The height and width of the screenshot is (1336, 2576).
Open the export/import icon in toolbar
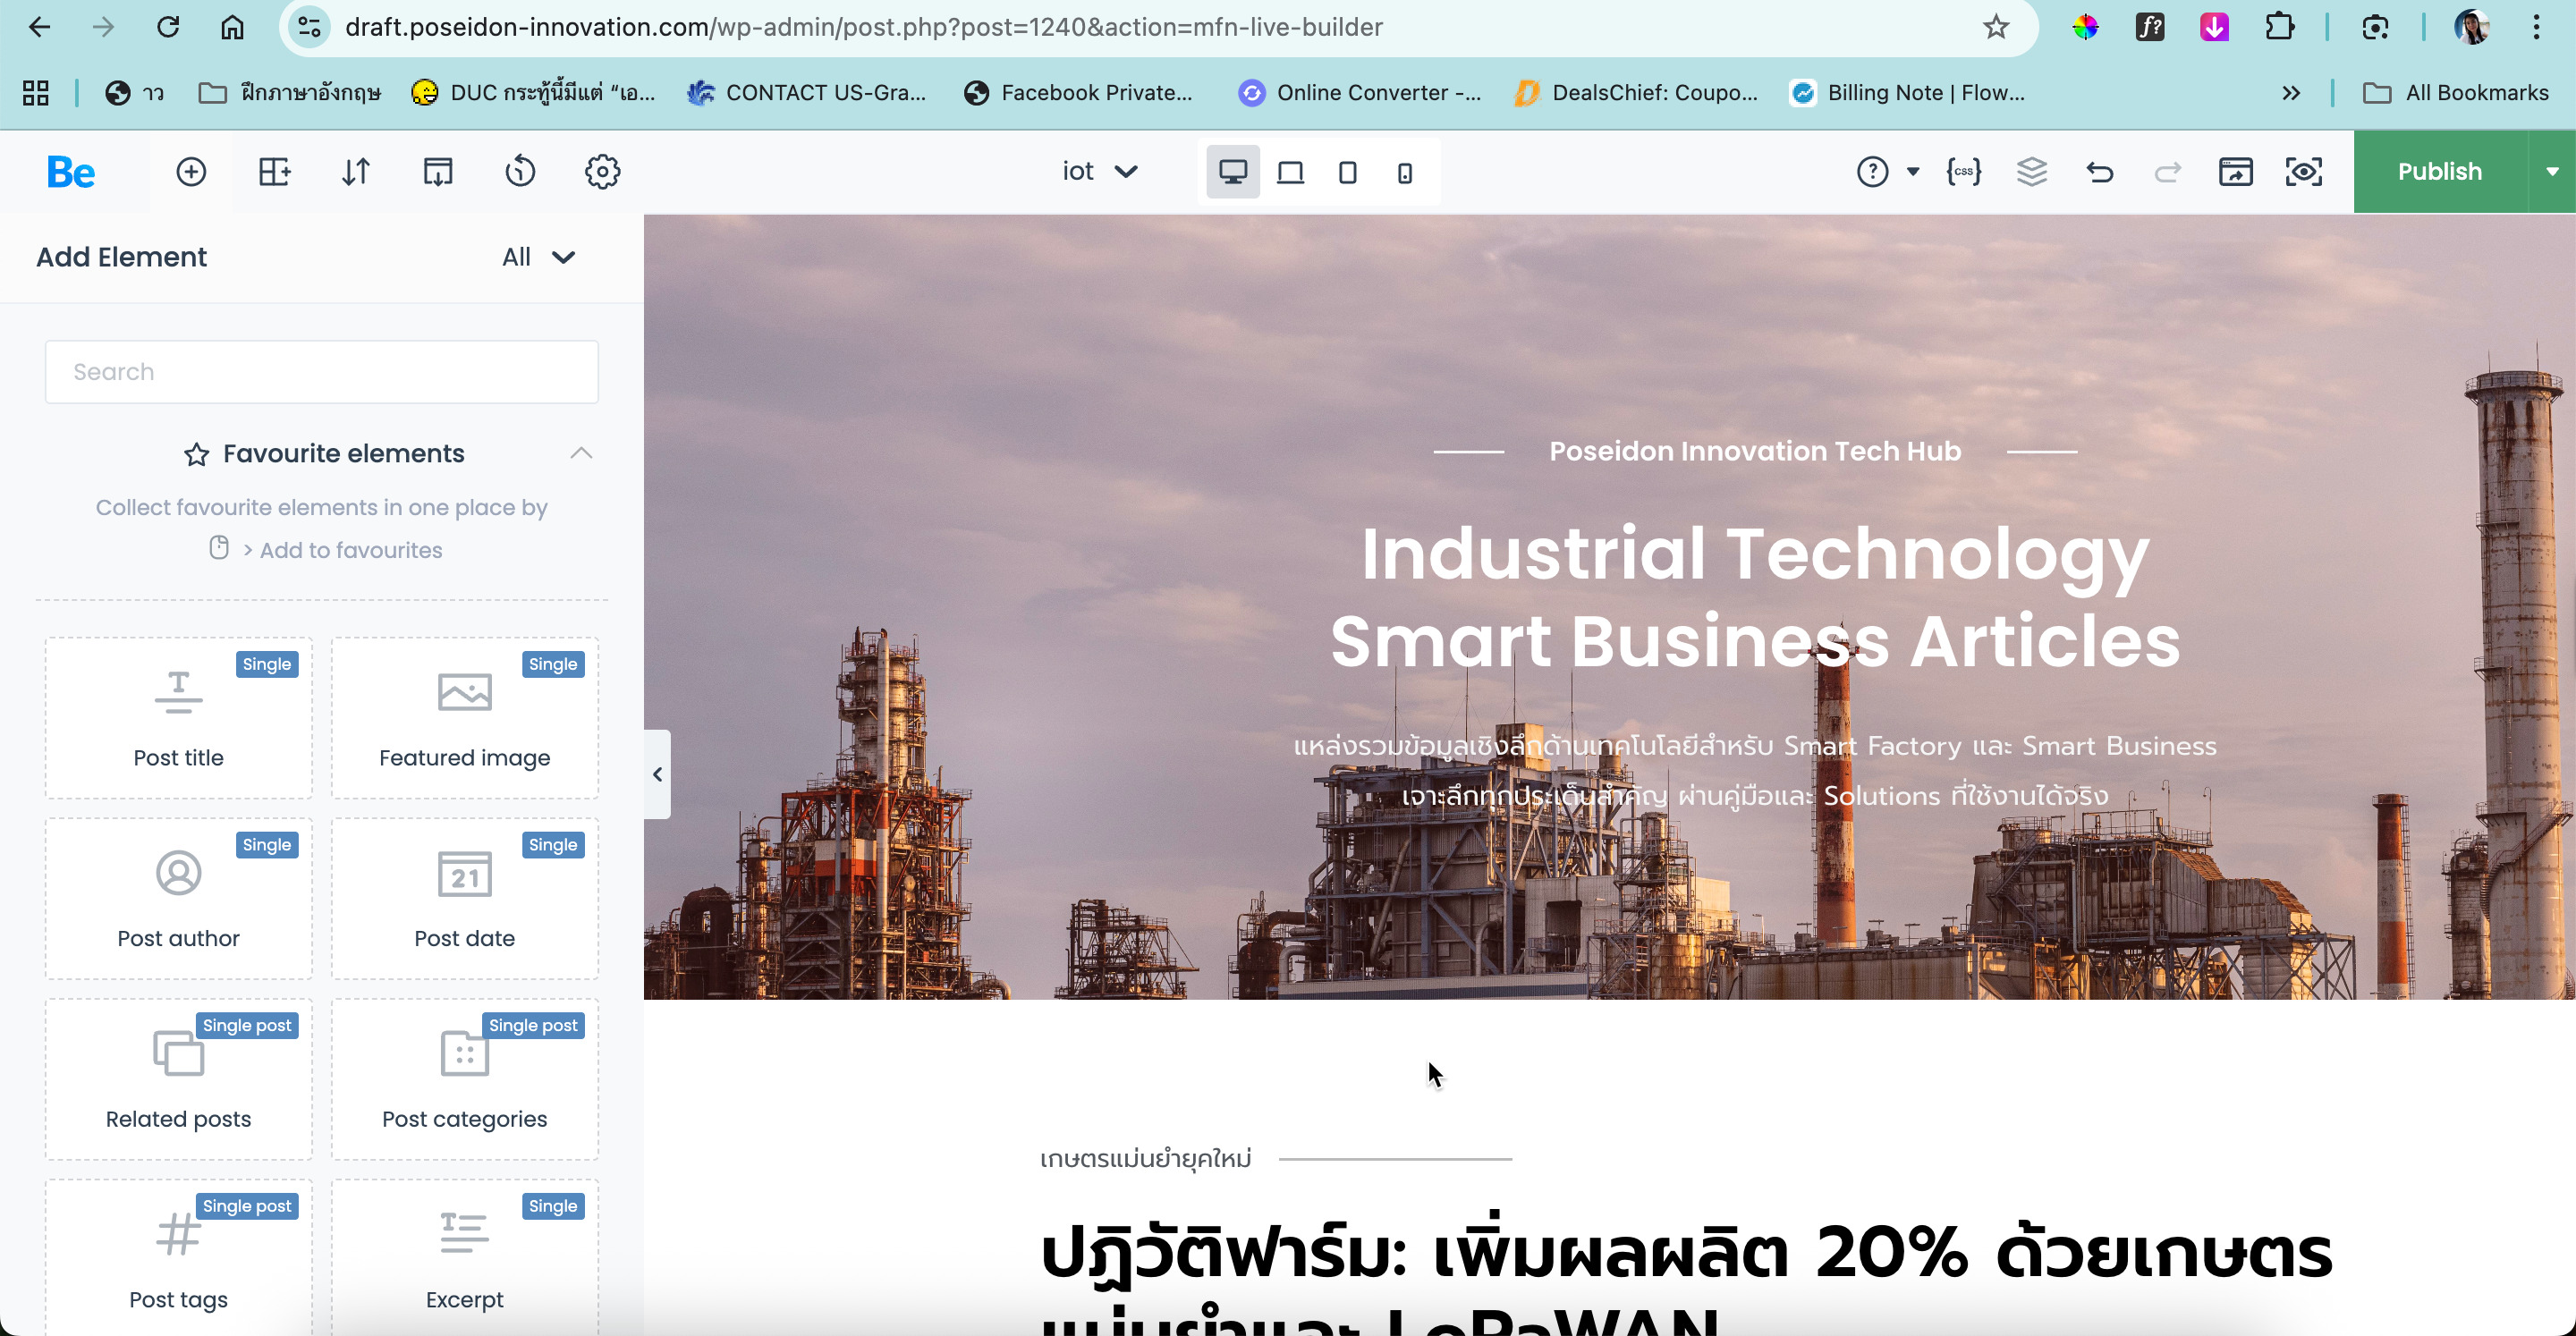438,172
